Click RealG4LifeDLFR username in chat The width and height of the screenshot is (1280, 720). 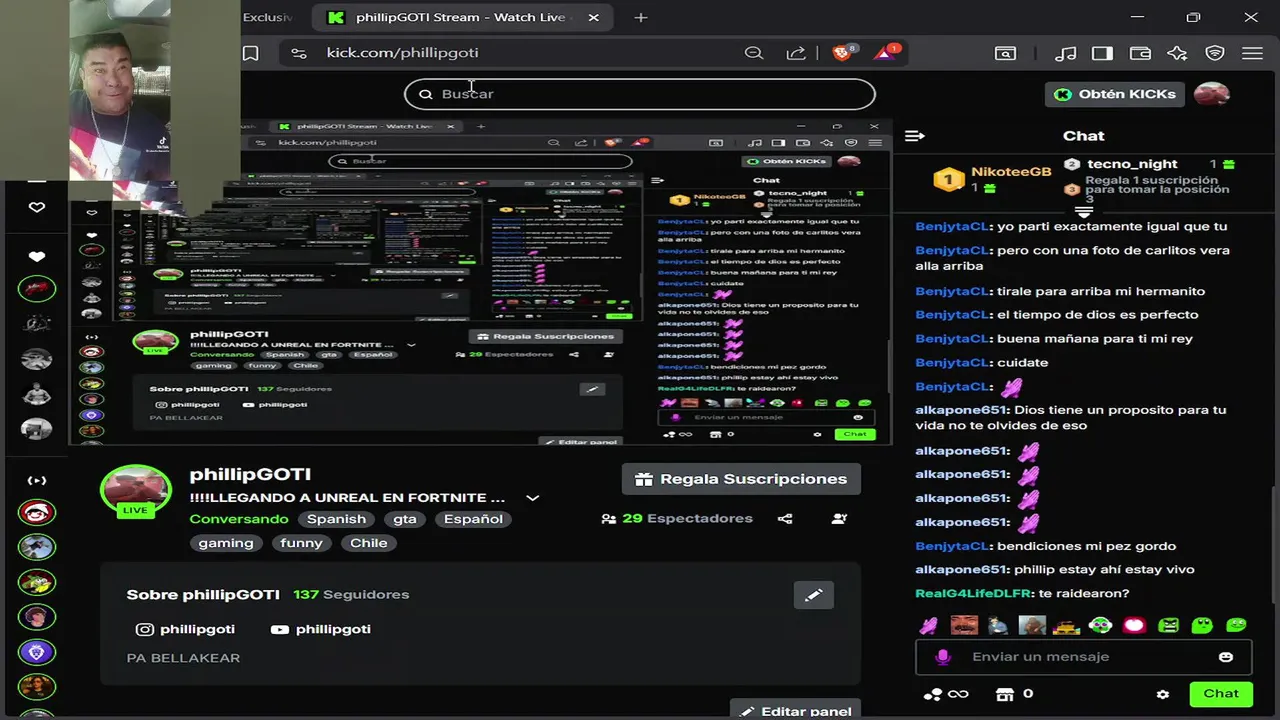tap(973, 594)
